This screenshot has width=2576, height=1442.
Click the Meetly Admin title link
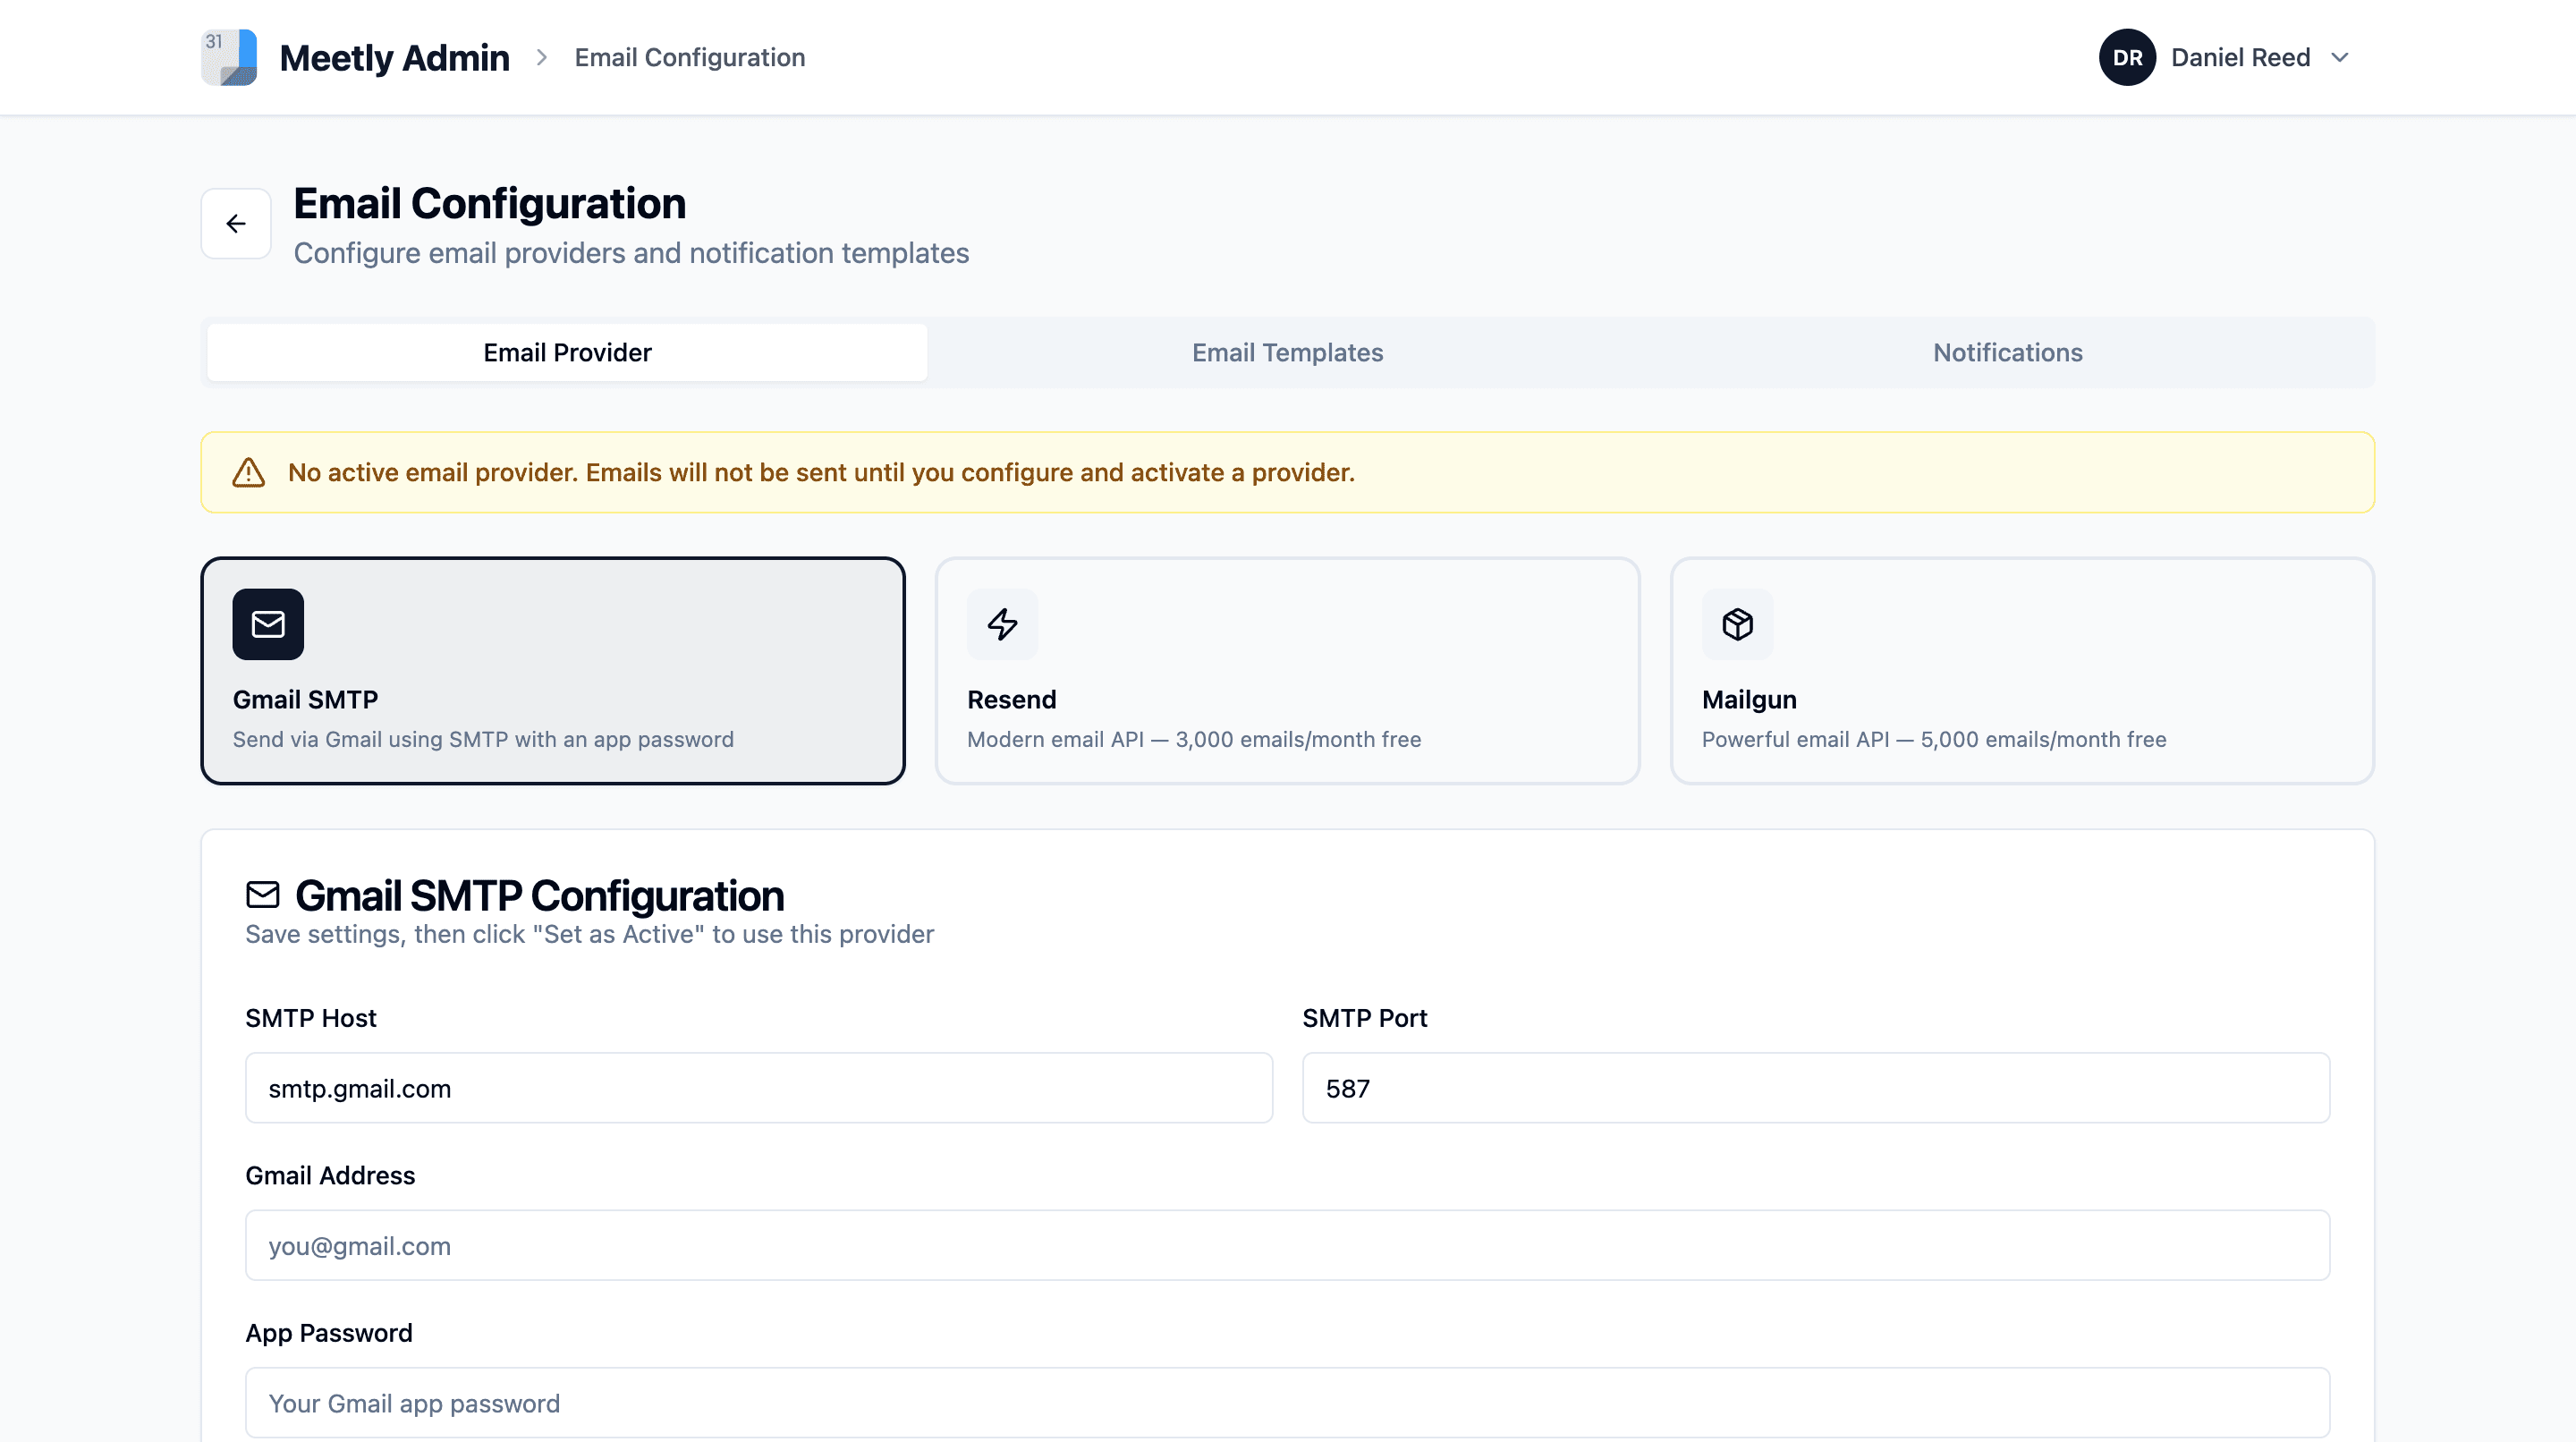point(394,57)
